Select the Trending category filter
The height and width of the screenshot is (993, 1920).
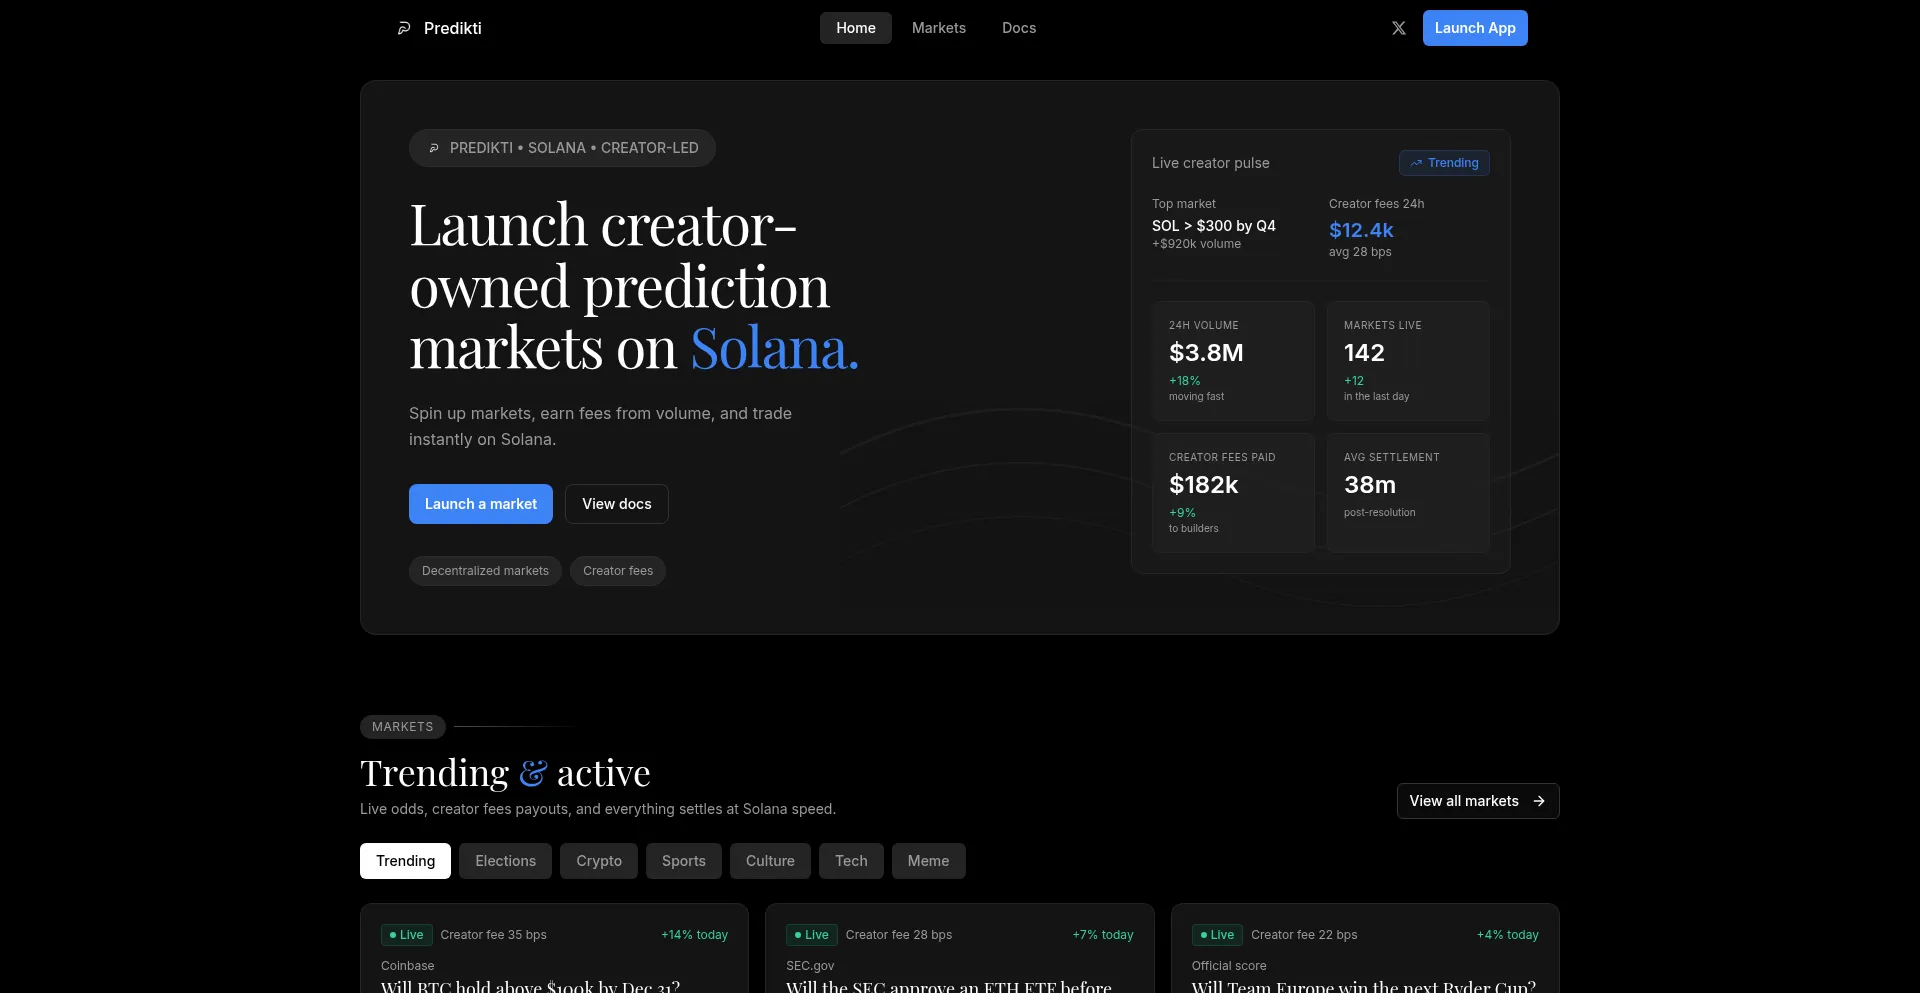(405, 861)
